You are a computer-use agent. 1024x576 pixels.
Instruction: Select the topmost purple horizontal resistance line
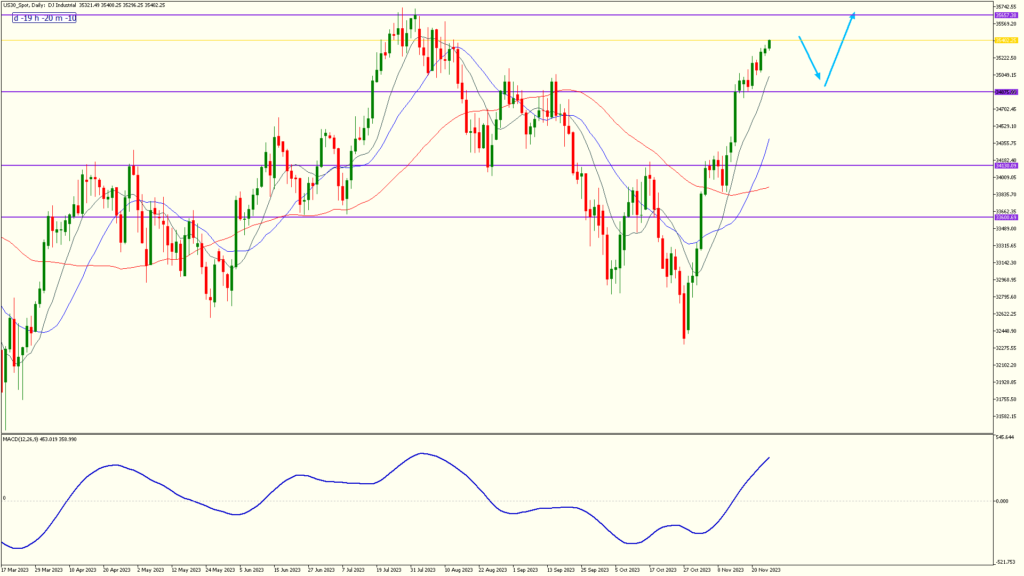tap(500, 15)
